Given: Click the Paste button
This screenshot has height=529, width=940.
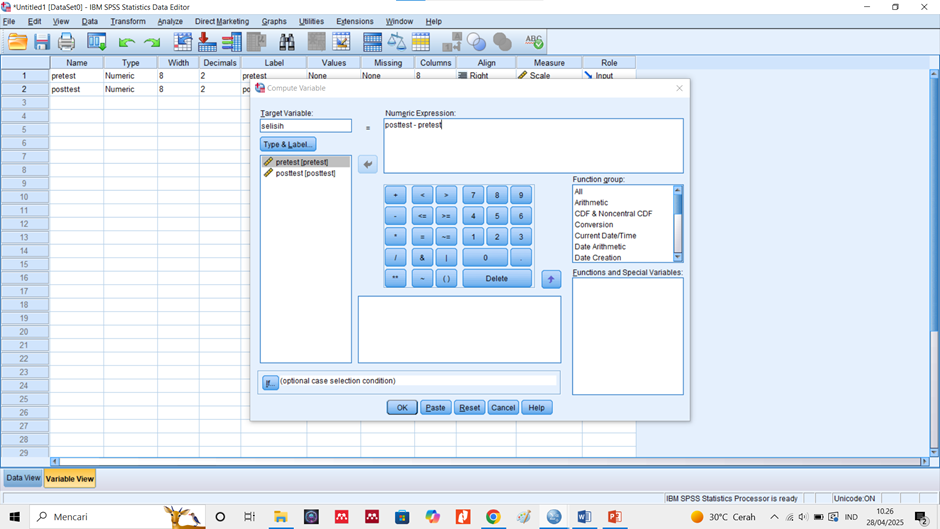Looking at the screenshot, I should click(x=435, y=408).
